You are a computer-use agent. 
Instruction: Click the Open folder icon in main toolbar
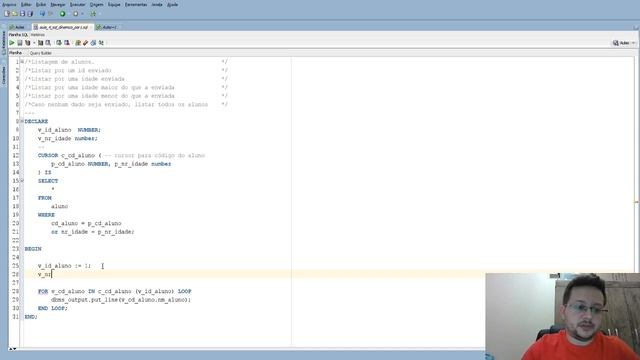pos(15,14)
